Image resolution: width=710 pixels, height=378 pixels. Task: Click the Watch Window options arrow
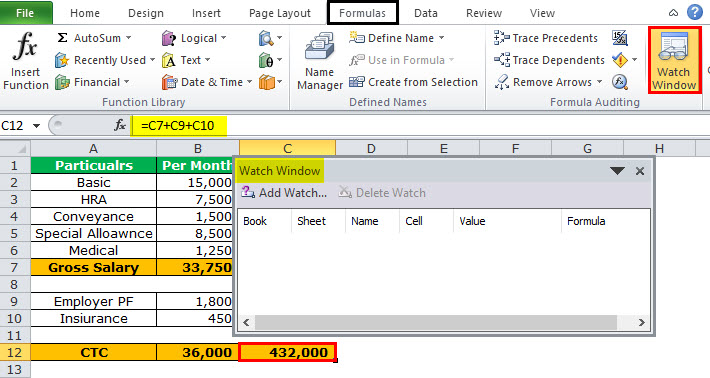(x=617, y=171)
